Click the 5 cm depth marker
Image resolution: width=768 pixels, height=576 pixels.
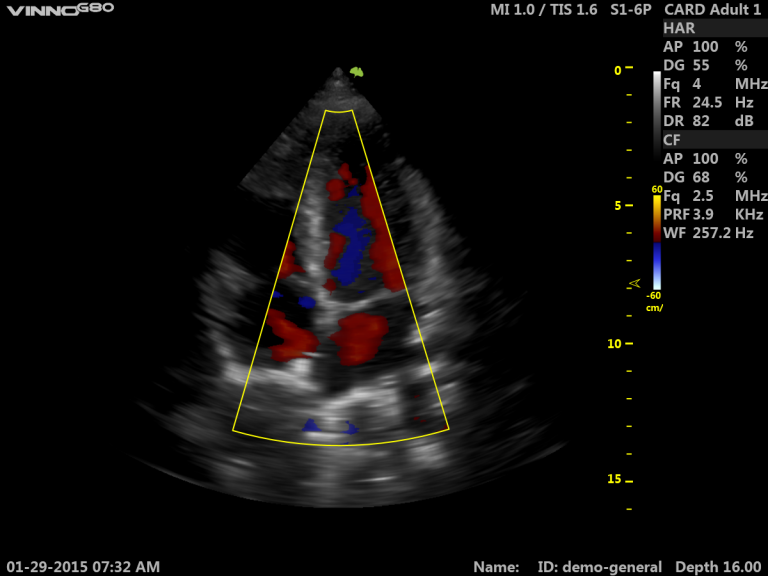pos(618,206)
